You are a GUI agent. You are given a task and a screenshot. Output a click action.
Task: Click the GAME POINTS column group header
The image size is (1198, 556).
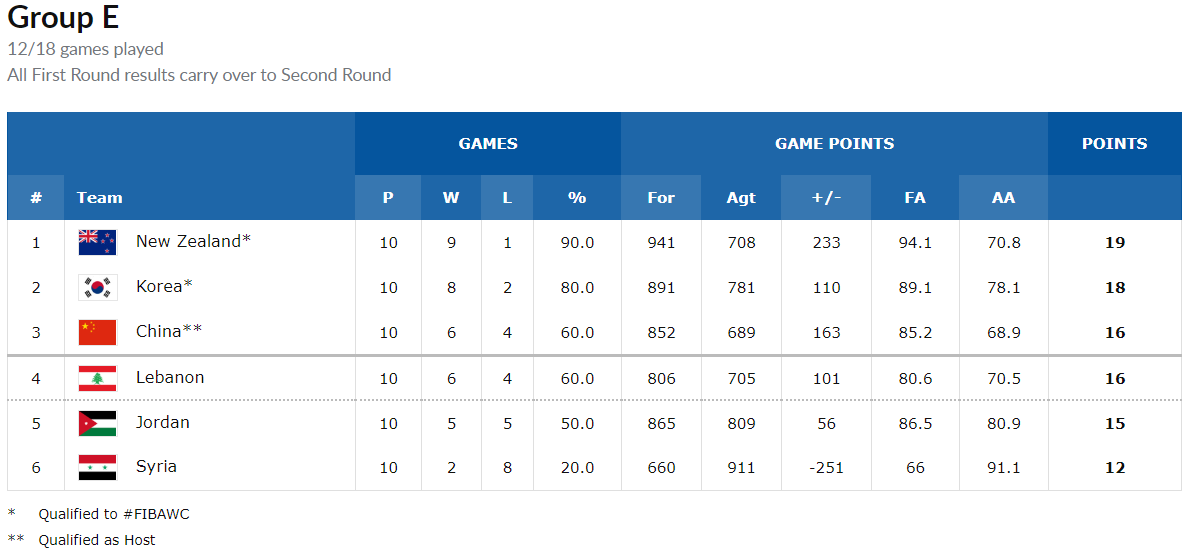[x=834, y=144]
